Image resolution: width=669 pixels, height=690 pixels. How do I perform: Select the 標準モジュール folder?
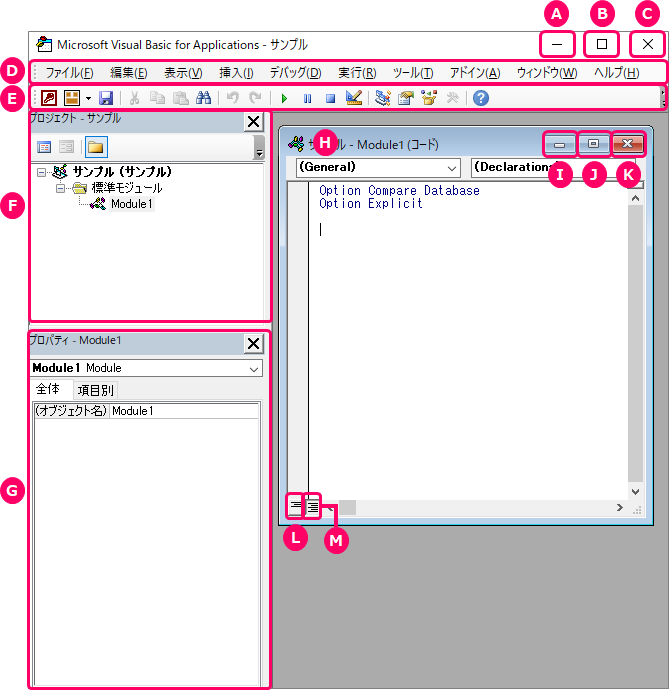point(127,188)
